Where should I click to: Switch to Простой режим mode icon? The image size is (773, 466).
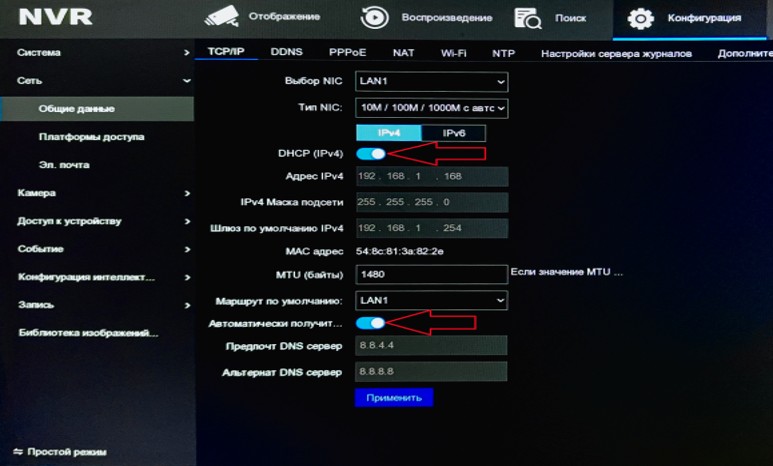18,452
